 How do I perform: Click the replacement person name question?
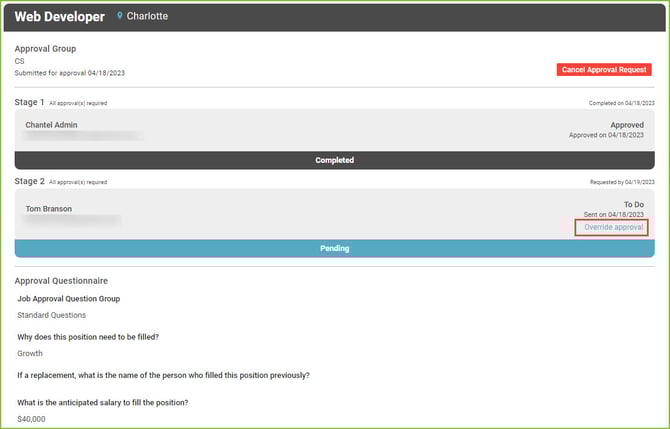coord(163,375)
